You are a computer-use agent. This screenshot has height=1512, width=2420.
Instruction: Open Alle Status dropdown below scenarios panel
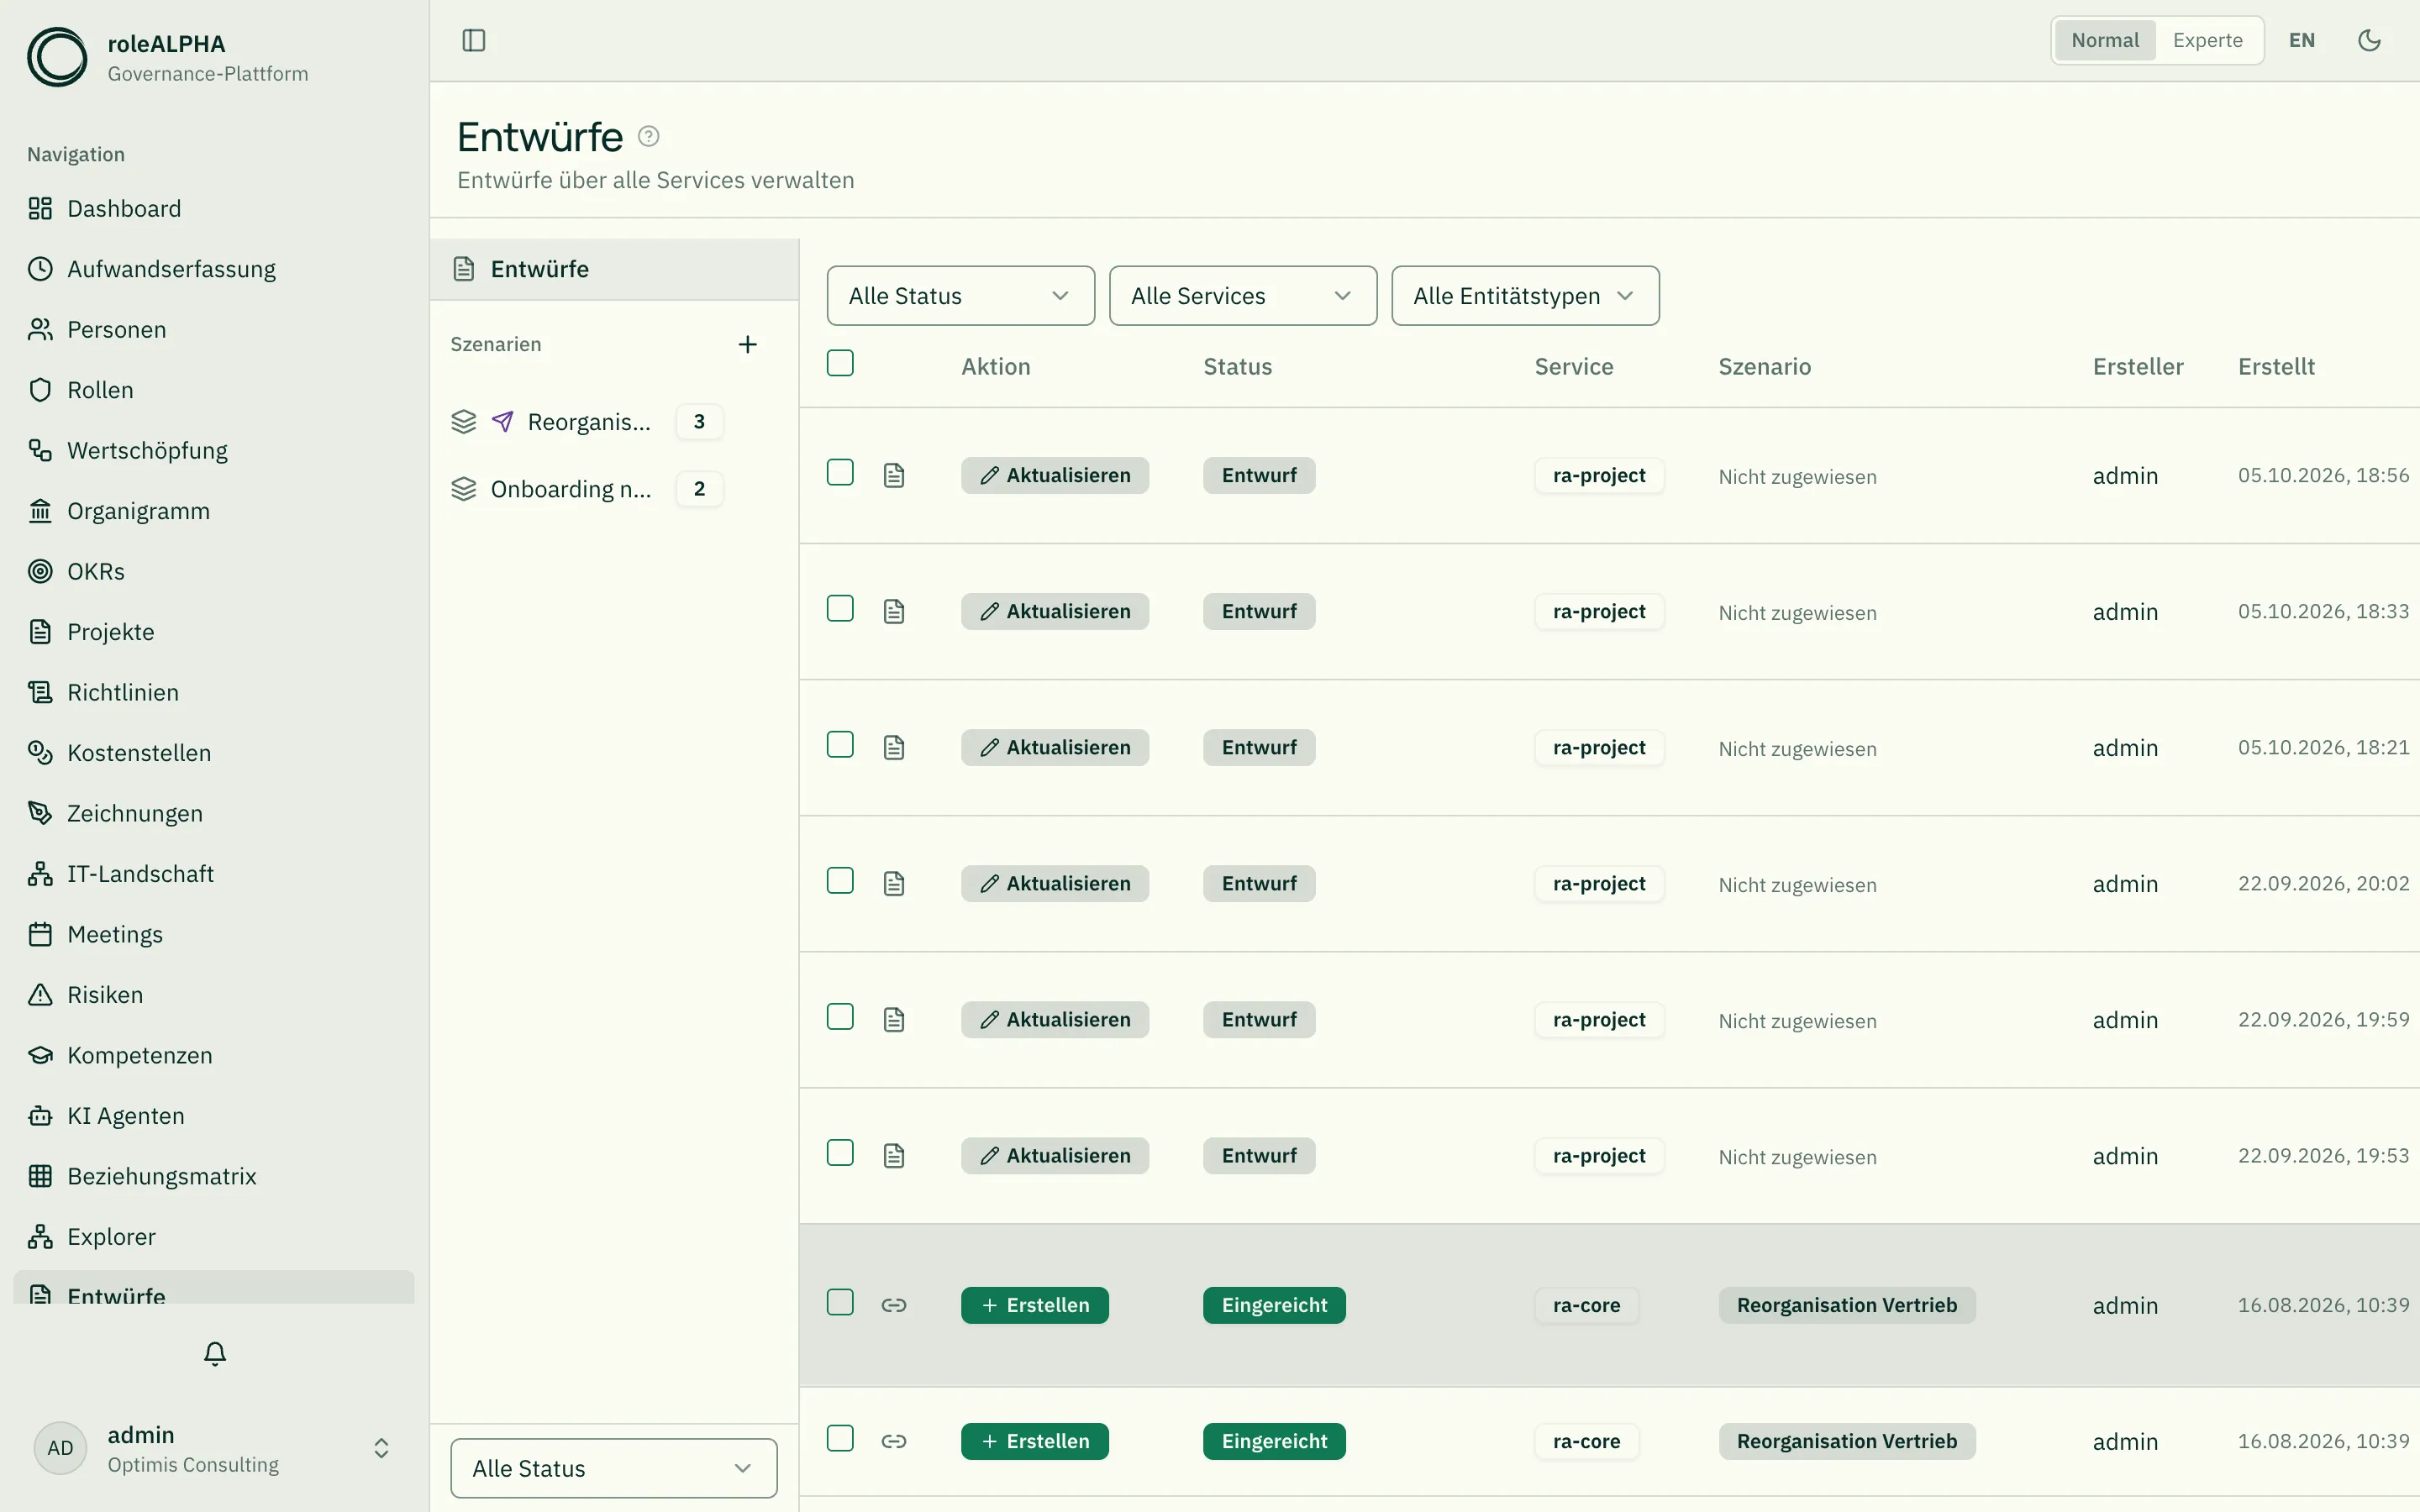click(613, 1468)
